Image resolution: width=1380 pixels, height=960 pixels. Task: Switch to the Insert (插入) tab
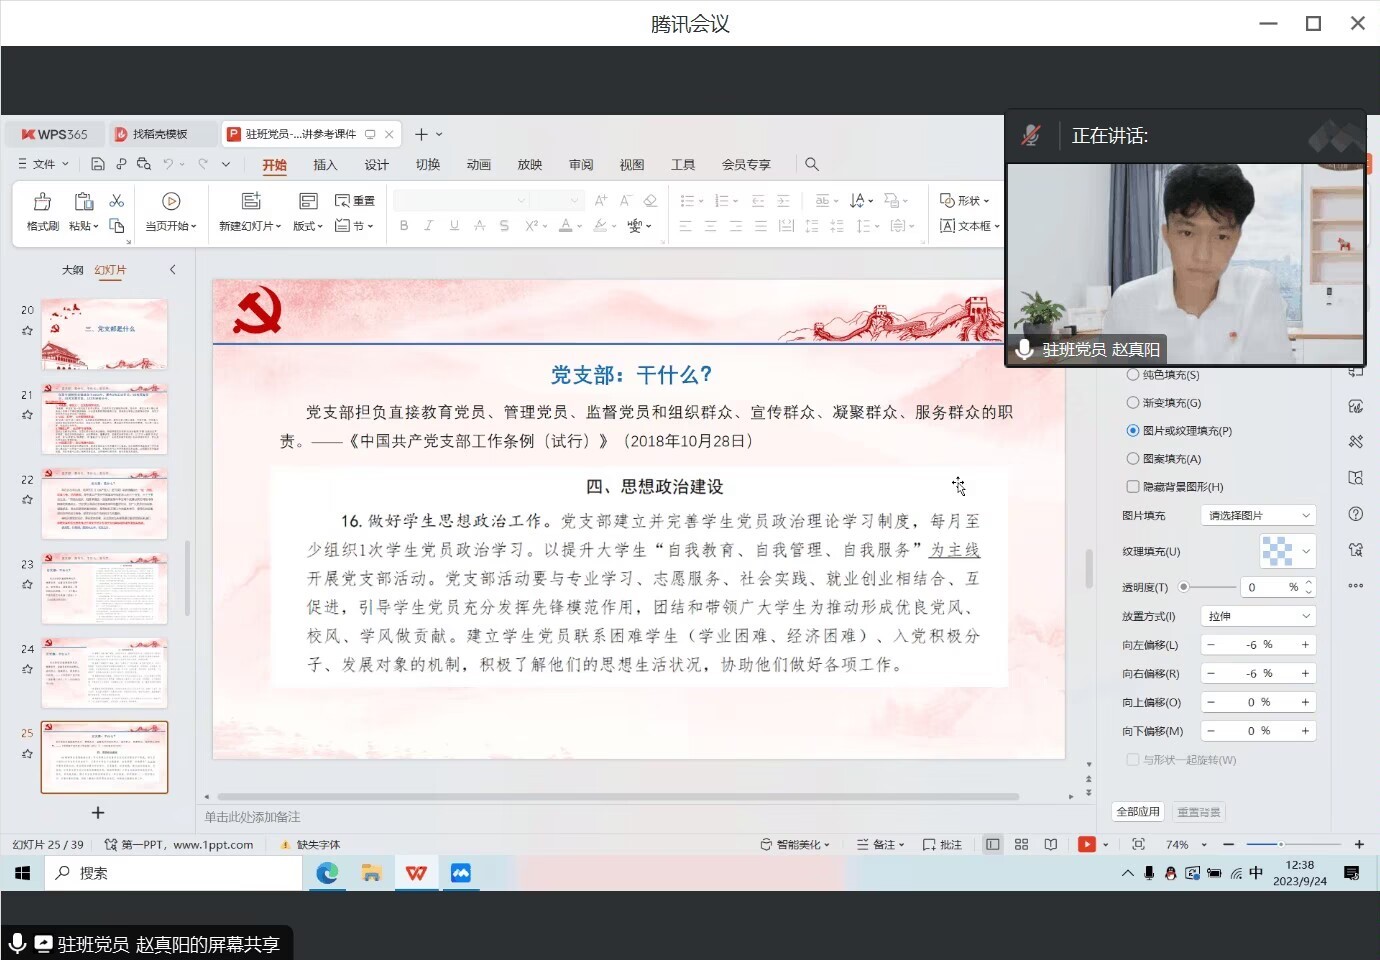325,165
